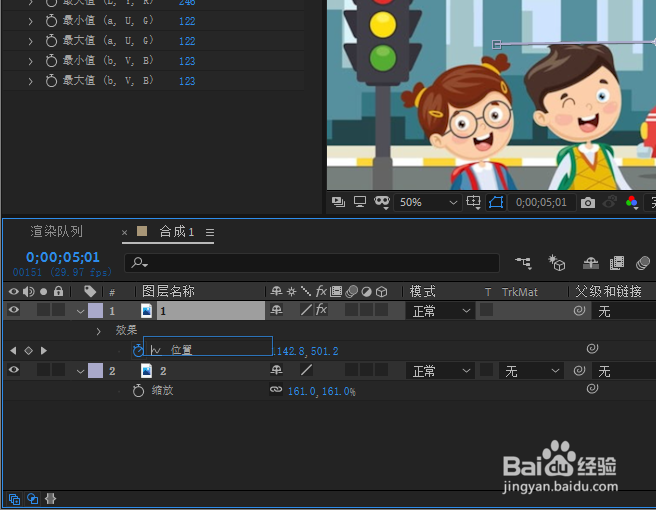Viewport: 656px width, 510px height.
Task: Open TrkMat dropdown for layer 2
Action: 530,371
